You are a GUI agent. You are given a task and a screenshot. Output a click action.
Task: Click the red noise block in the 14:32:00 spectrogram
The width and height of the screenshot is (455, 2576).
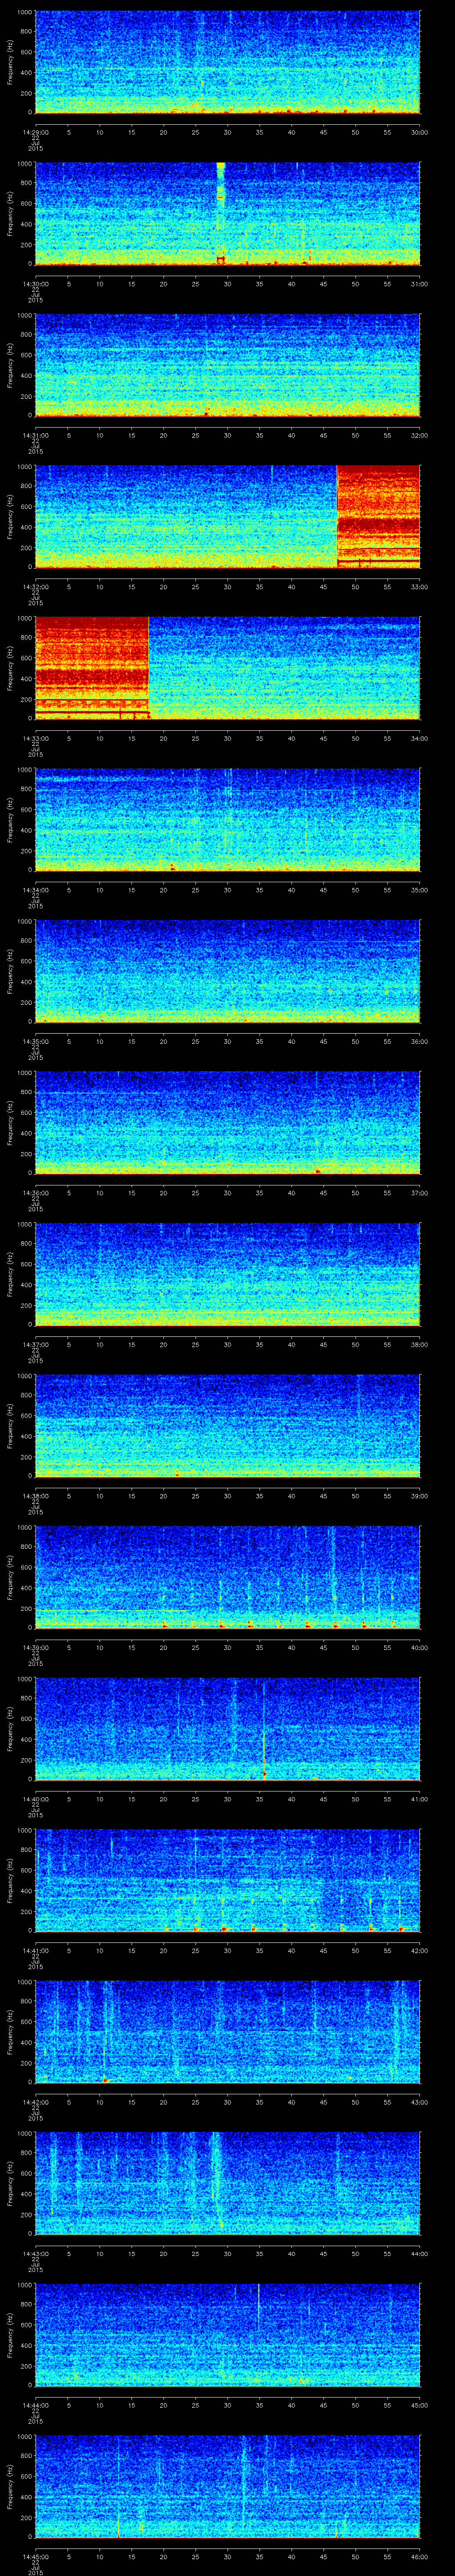(x=378, y=517)
